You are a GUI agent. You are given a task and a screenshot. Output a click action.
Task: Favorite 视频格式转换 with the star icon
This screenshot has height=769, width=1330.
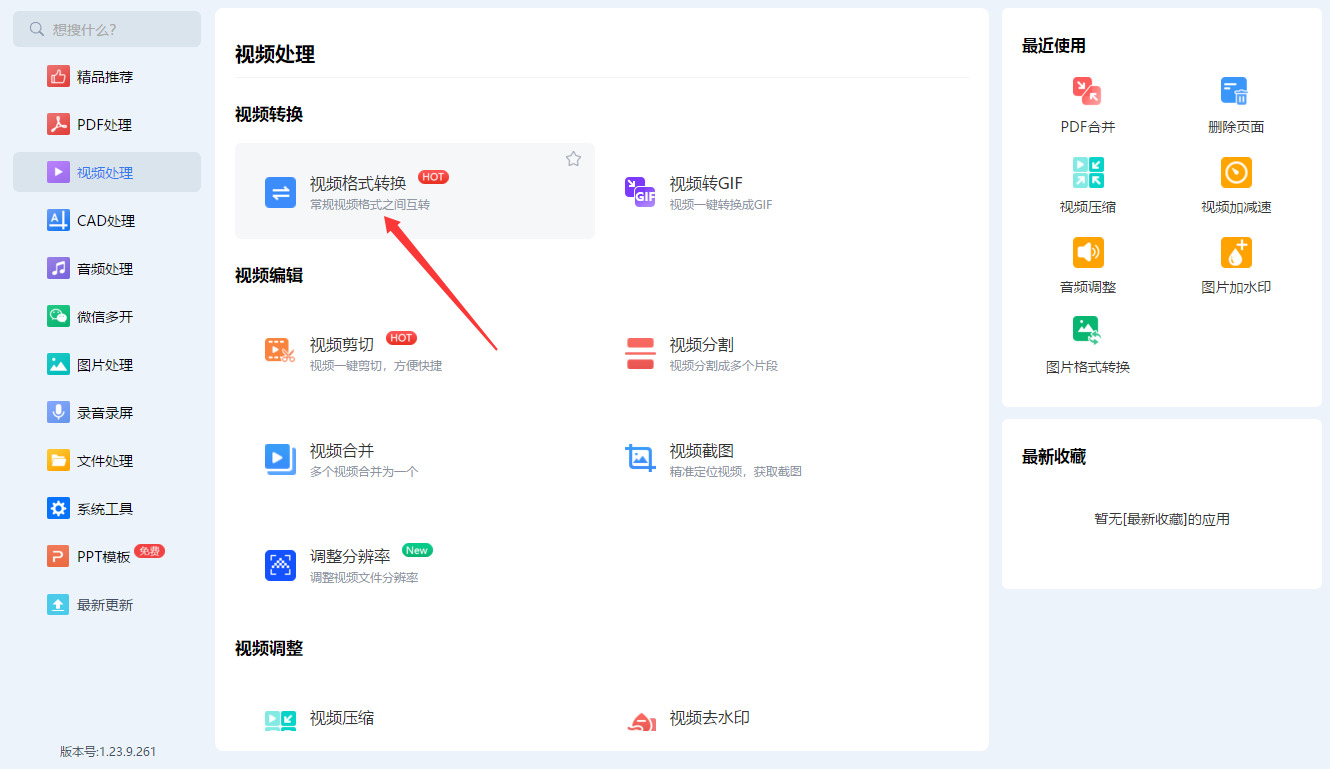tap(573, 159)
